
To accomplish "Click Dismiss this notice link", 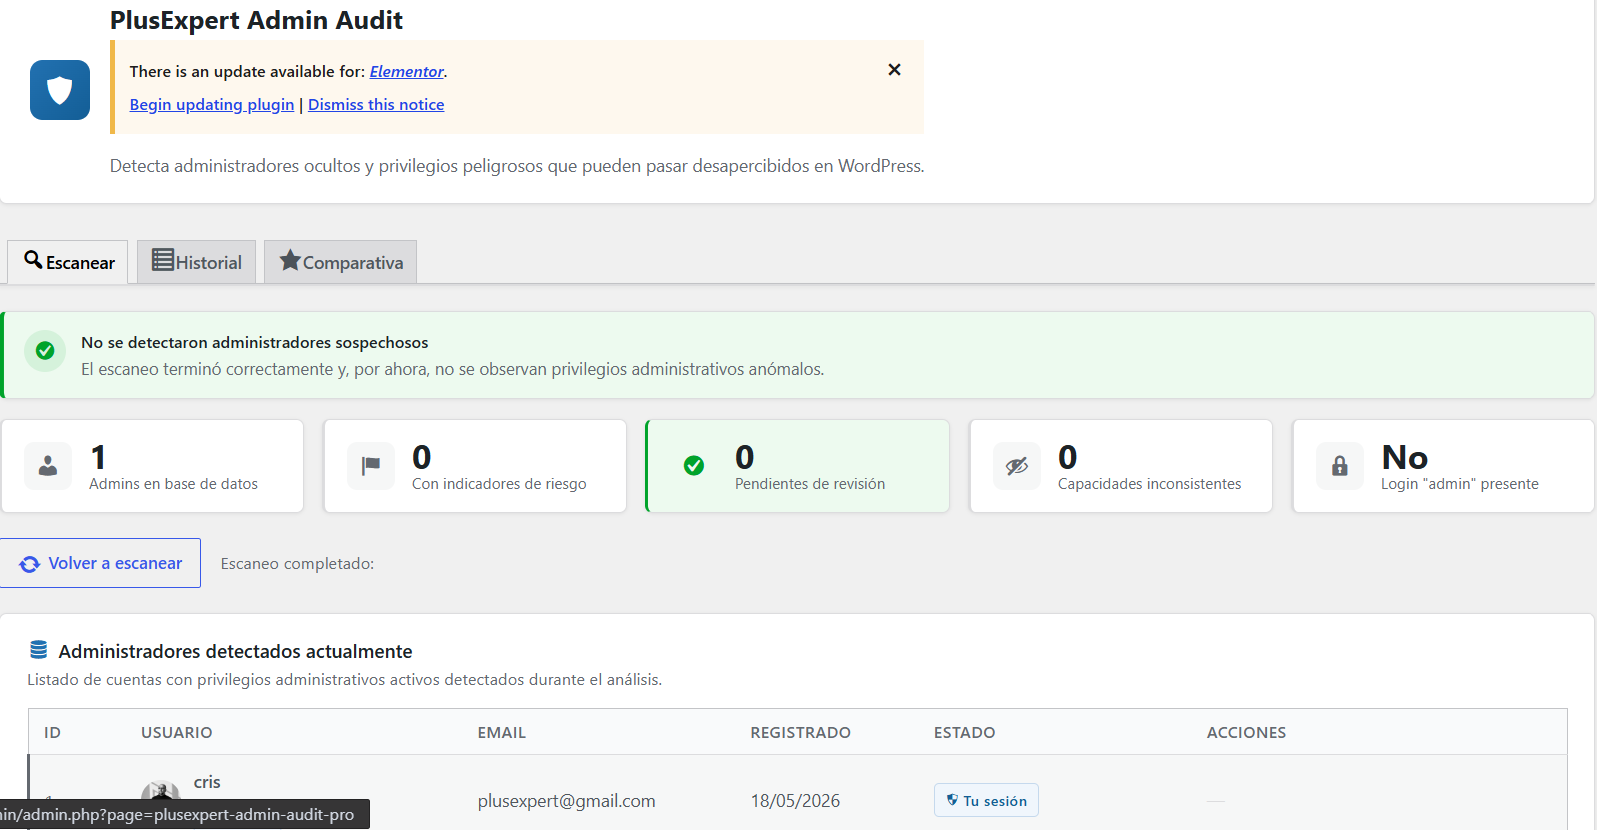I will click(x=376, y=105).
